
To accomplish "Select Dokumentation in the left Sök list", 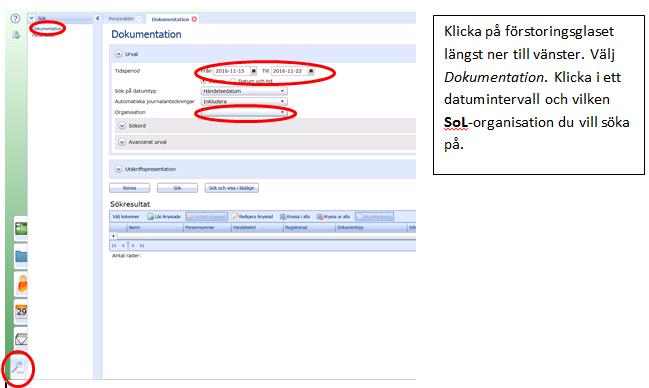I will point(48,29).
